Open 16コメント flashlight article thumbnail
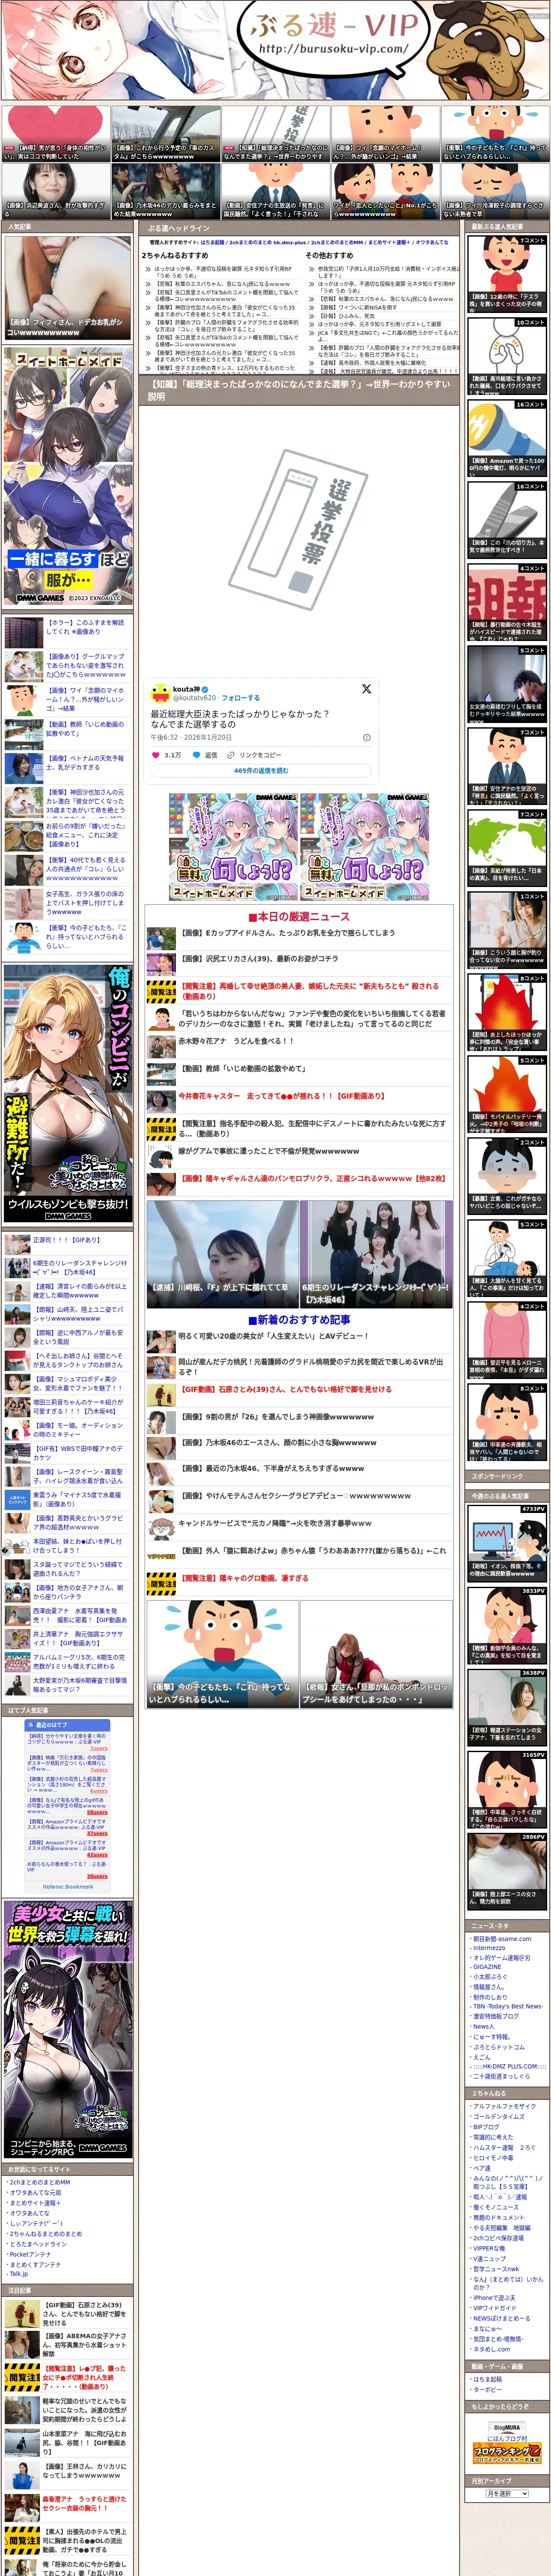The height and width of the screenshot is (2576, 551). (x=507, y=438)
